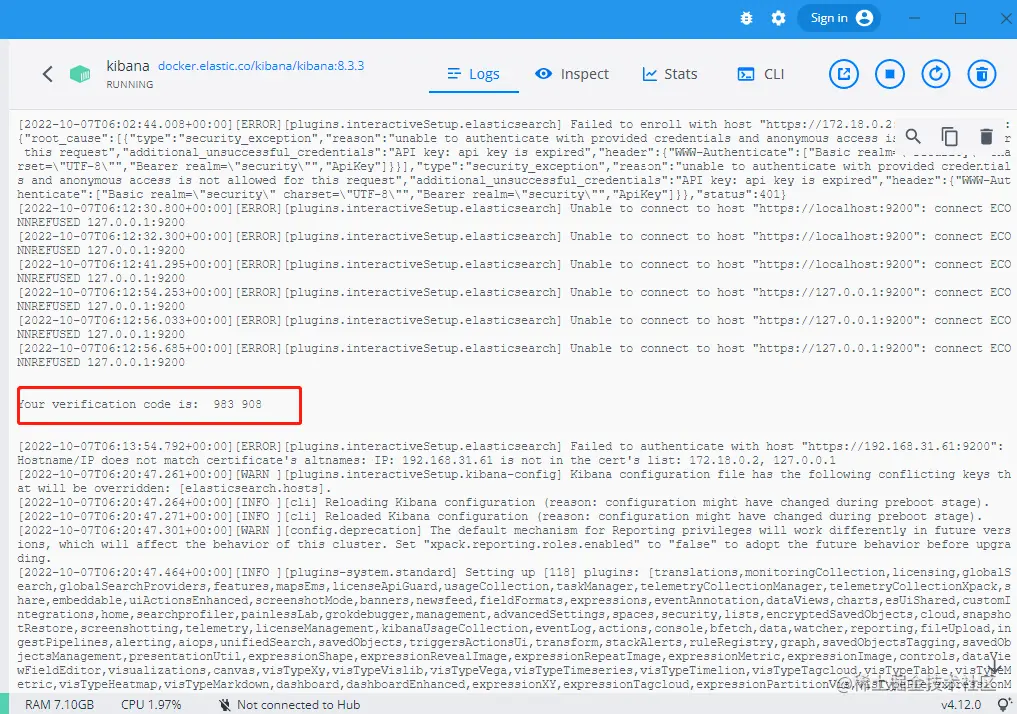Open the feedback lightbulb icon

[x=1004, y=704]
